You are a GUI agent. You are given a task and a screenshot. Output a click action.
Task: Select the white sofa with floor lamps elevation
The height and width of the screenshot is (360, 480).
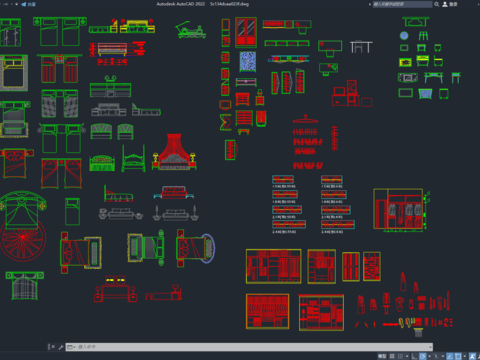click(176, 213)
